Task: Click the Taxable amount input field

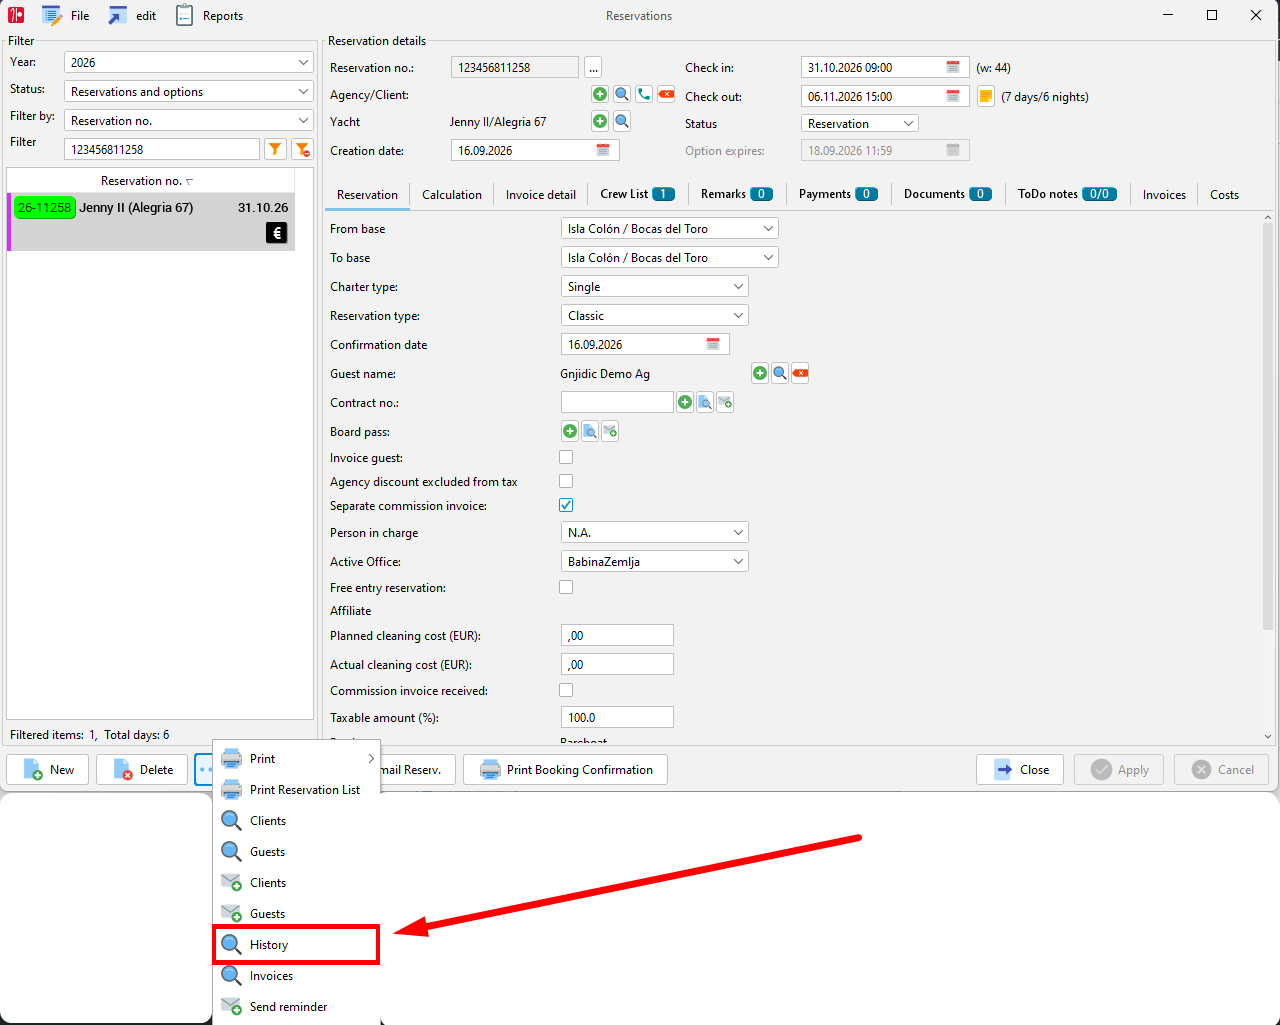Action: (x=617, y=717)
